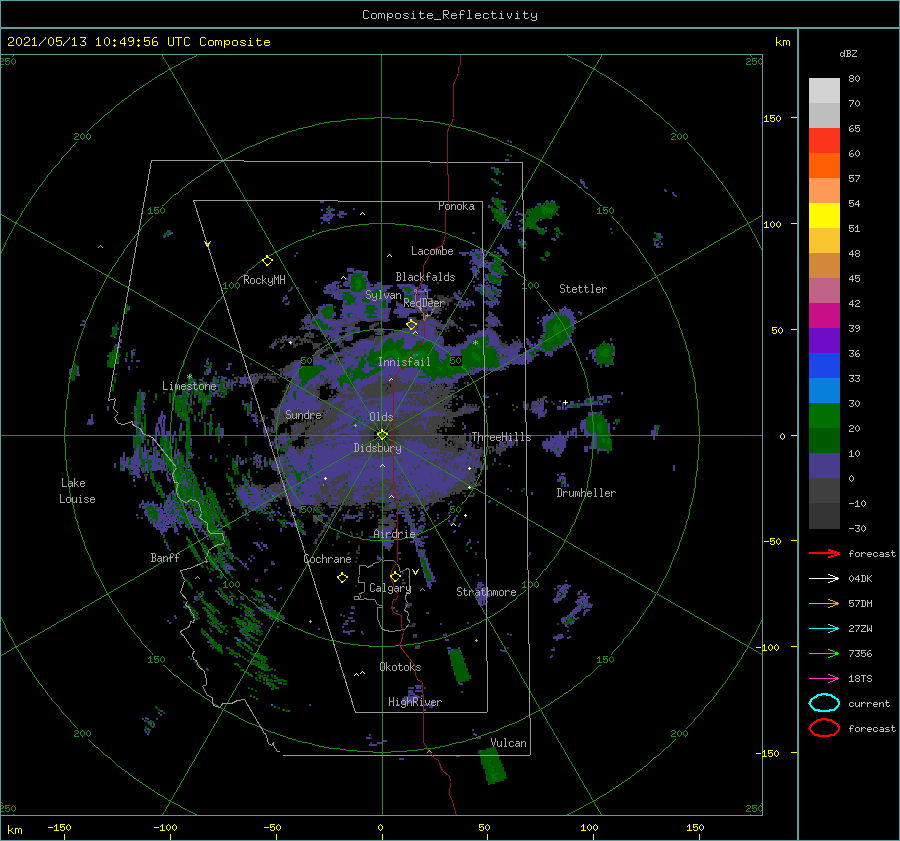This screenshot has height=841, width=900.
Task: Pick the bright green 20-30 dBZ swatch
Action: click(824, 416)
